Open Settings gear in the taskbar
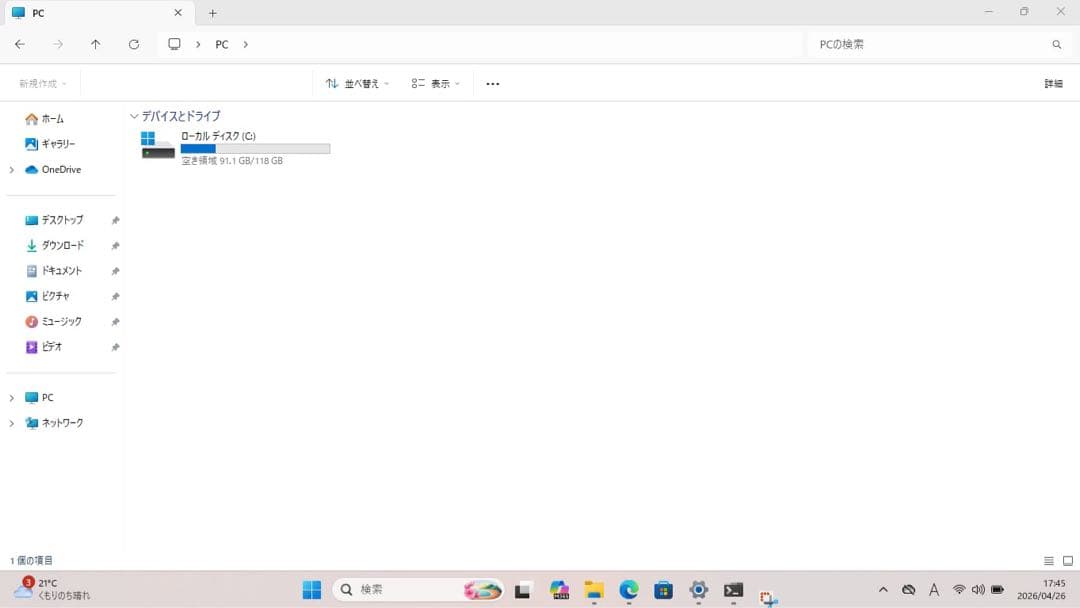 [698, 589]
